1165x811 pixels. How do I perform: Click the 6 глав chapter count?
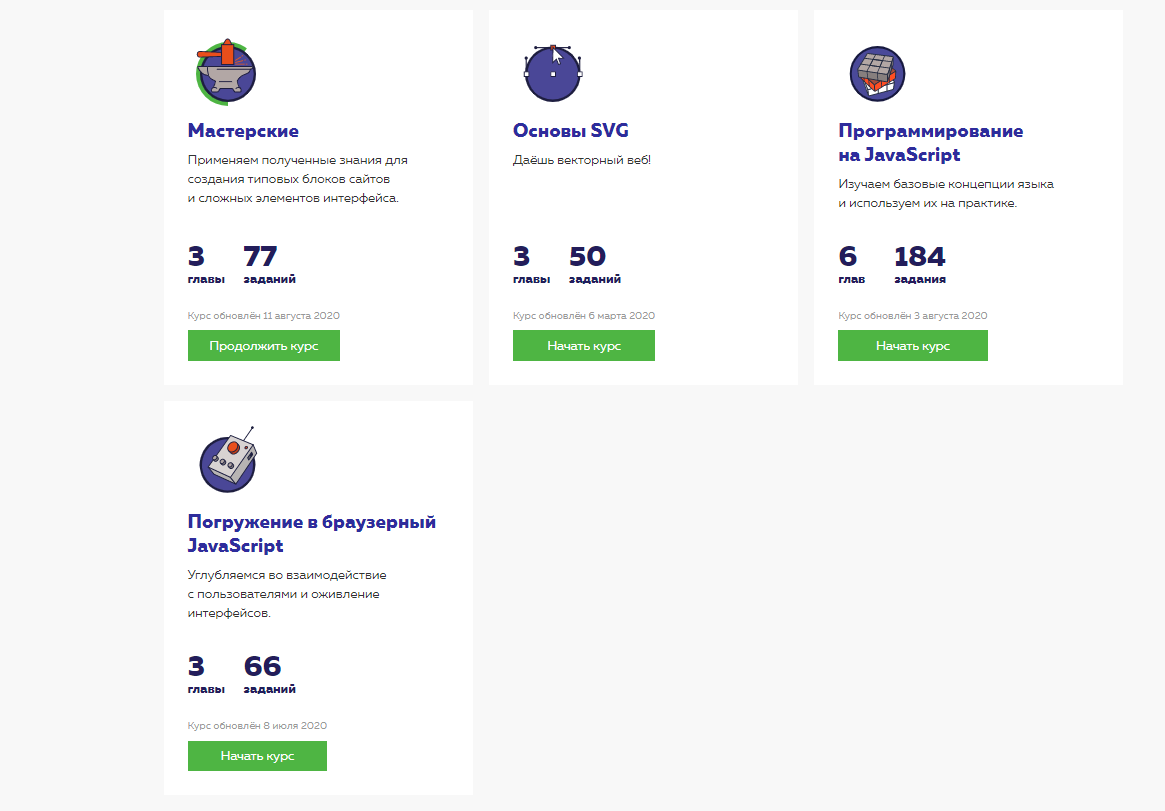coord(851,265)
